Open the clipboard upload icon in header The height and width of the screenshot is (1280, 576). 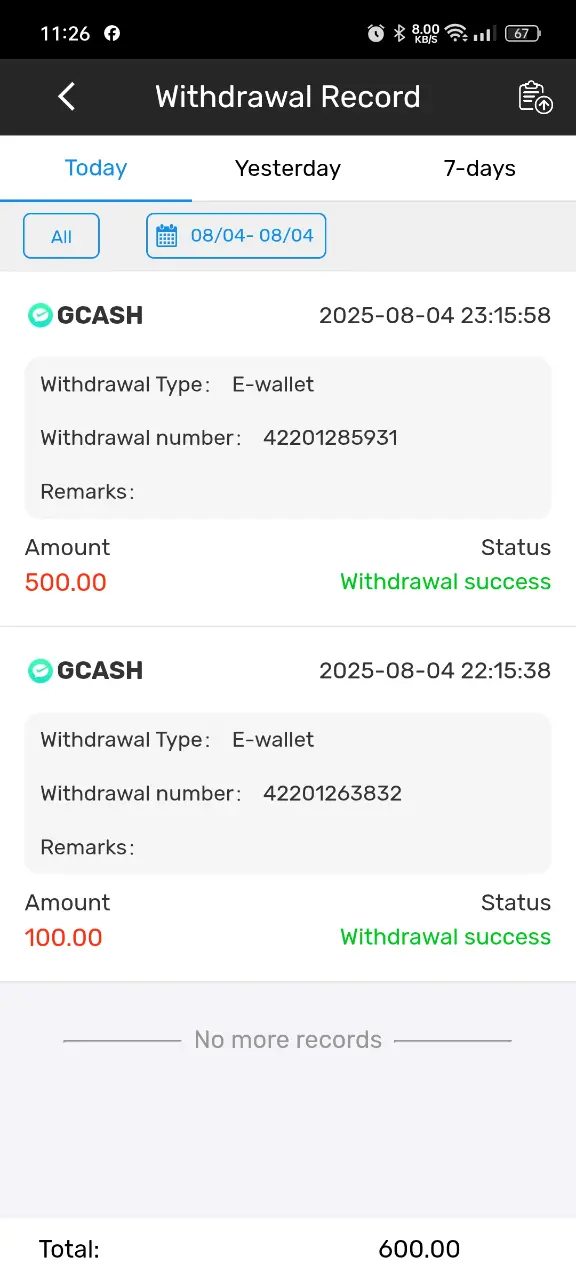[x=535, y=97]
